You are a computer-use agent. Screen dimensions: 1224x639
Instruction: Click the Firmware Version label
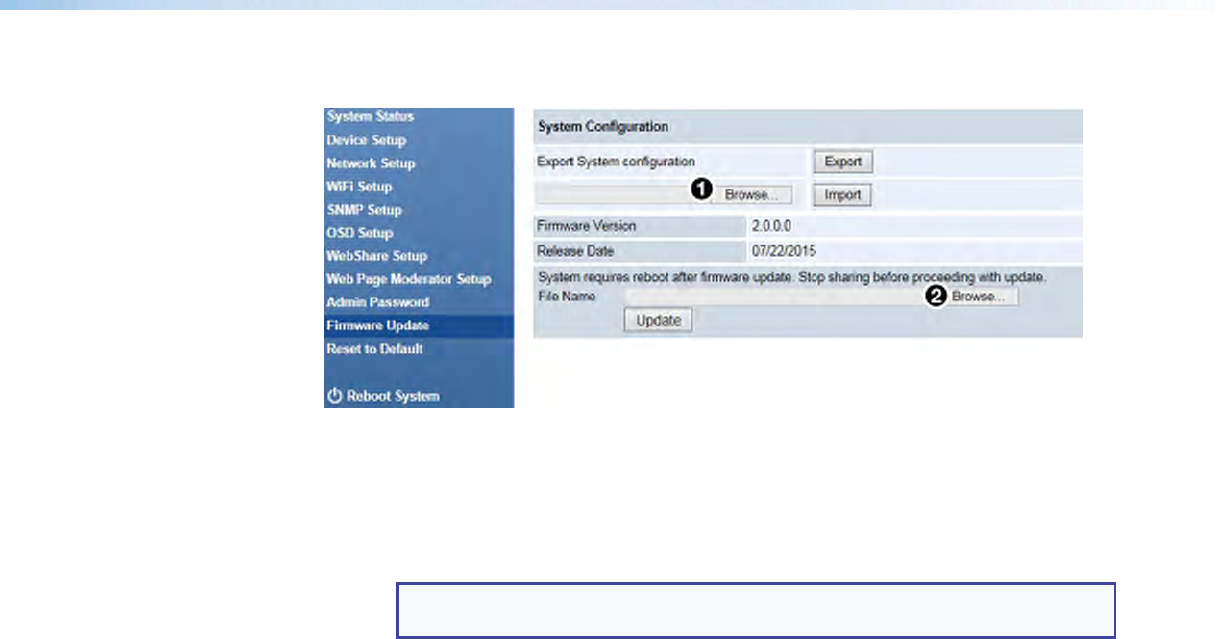pos(586,227)
